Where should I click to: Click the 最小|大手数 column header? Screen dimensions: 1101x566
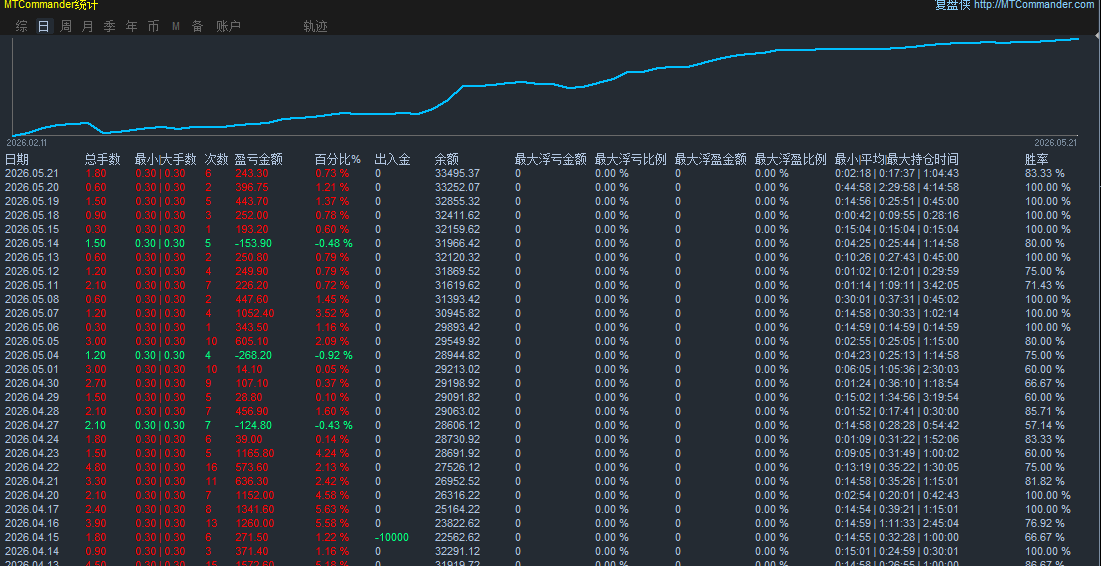[x=166, y=159]
